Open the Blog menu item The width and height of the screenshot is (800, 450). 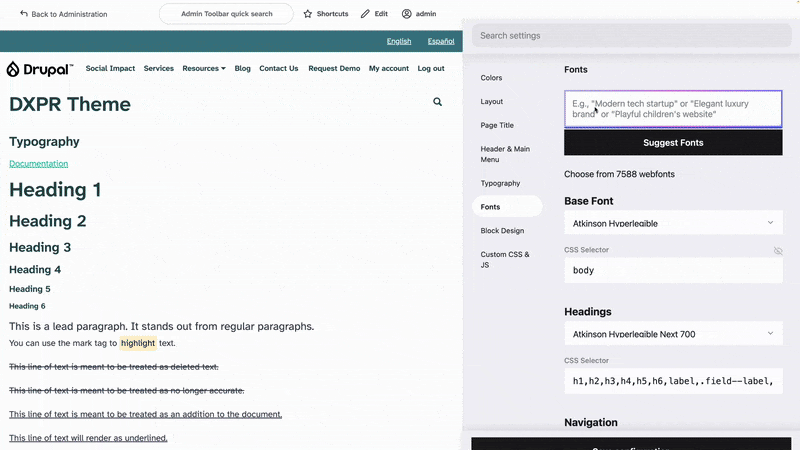point(242,68)
